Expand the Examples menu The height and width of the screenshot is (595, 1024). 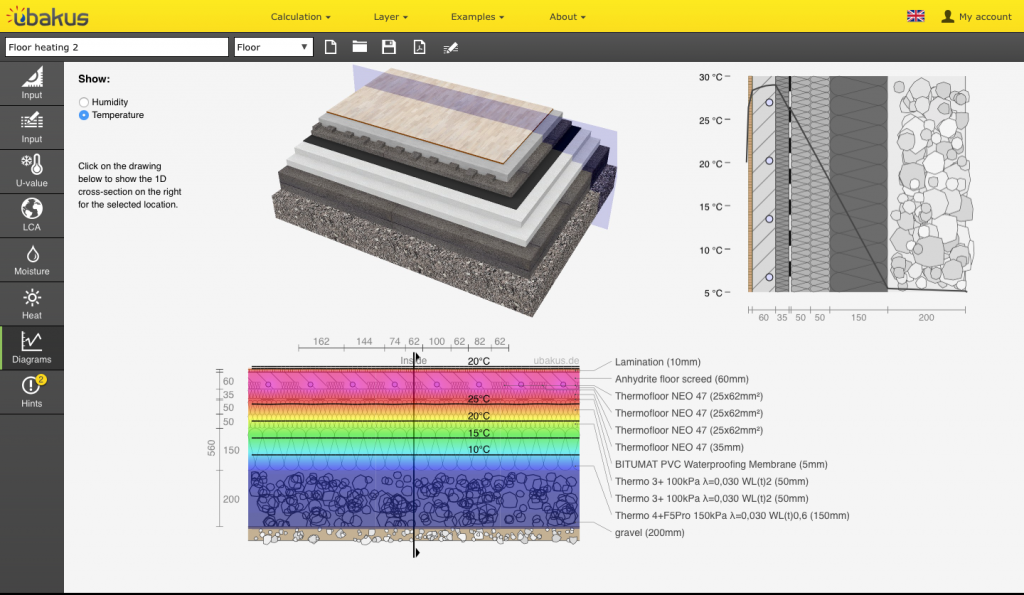pyautogui.click(x=477, y=17)
